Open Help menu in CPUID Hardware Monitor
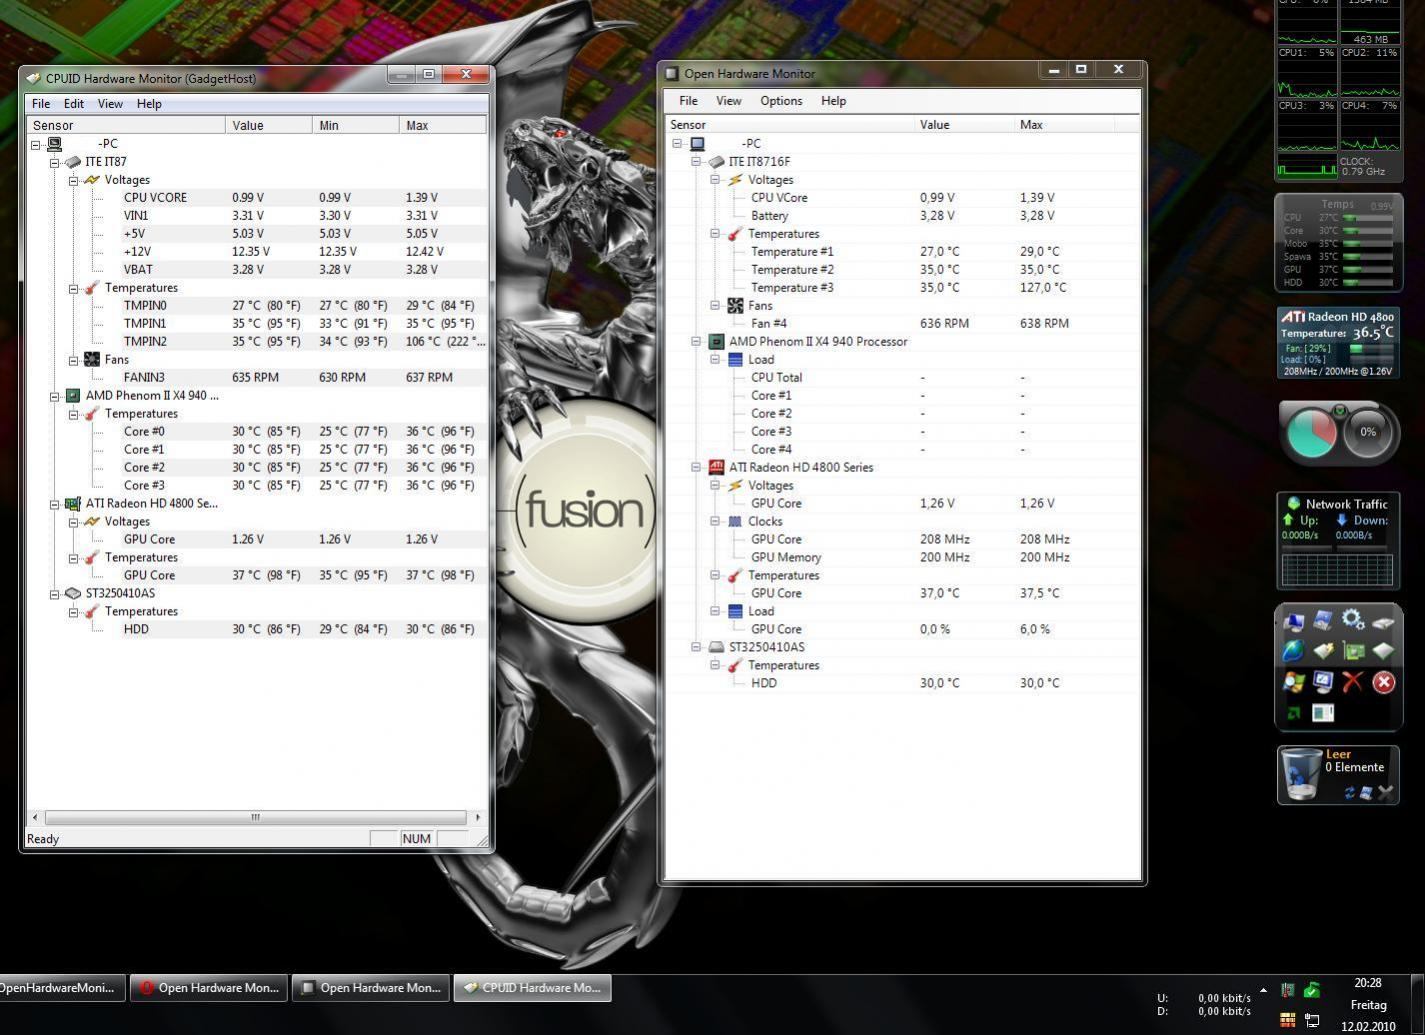The width and height of the screenshot is (1425, 1035). (x=149, y=104)
